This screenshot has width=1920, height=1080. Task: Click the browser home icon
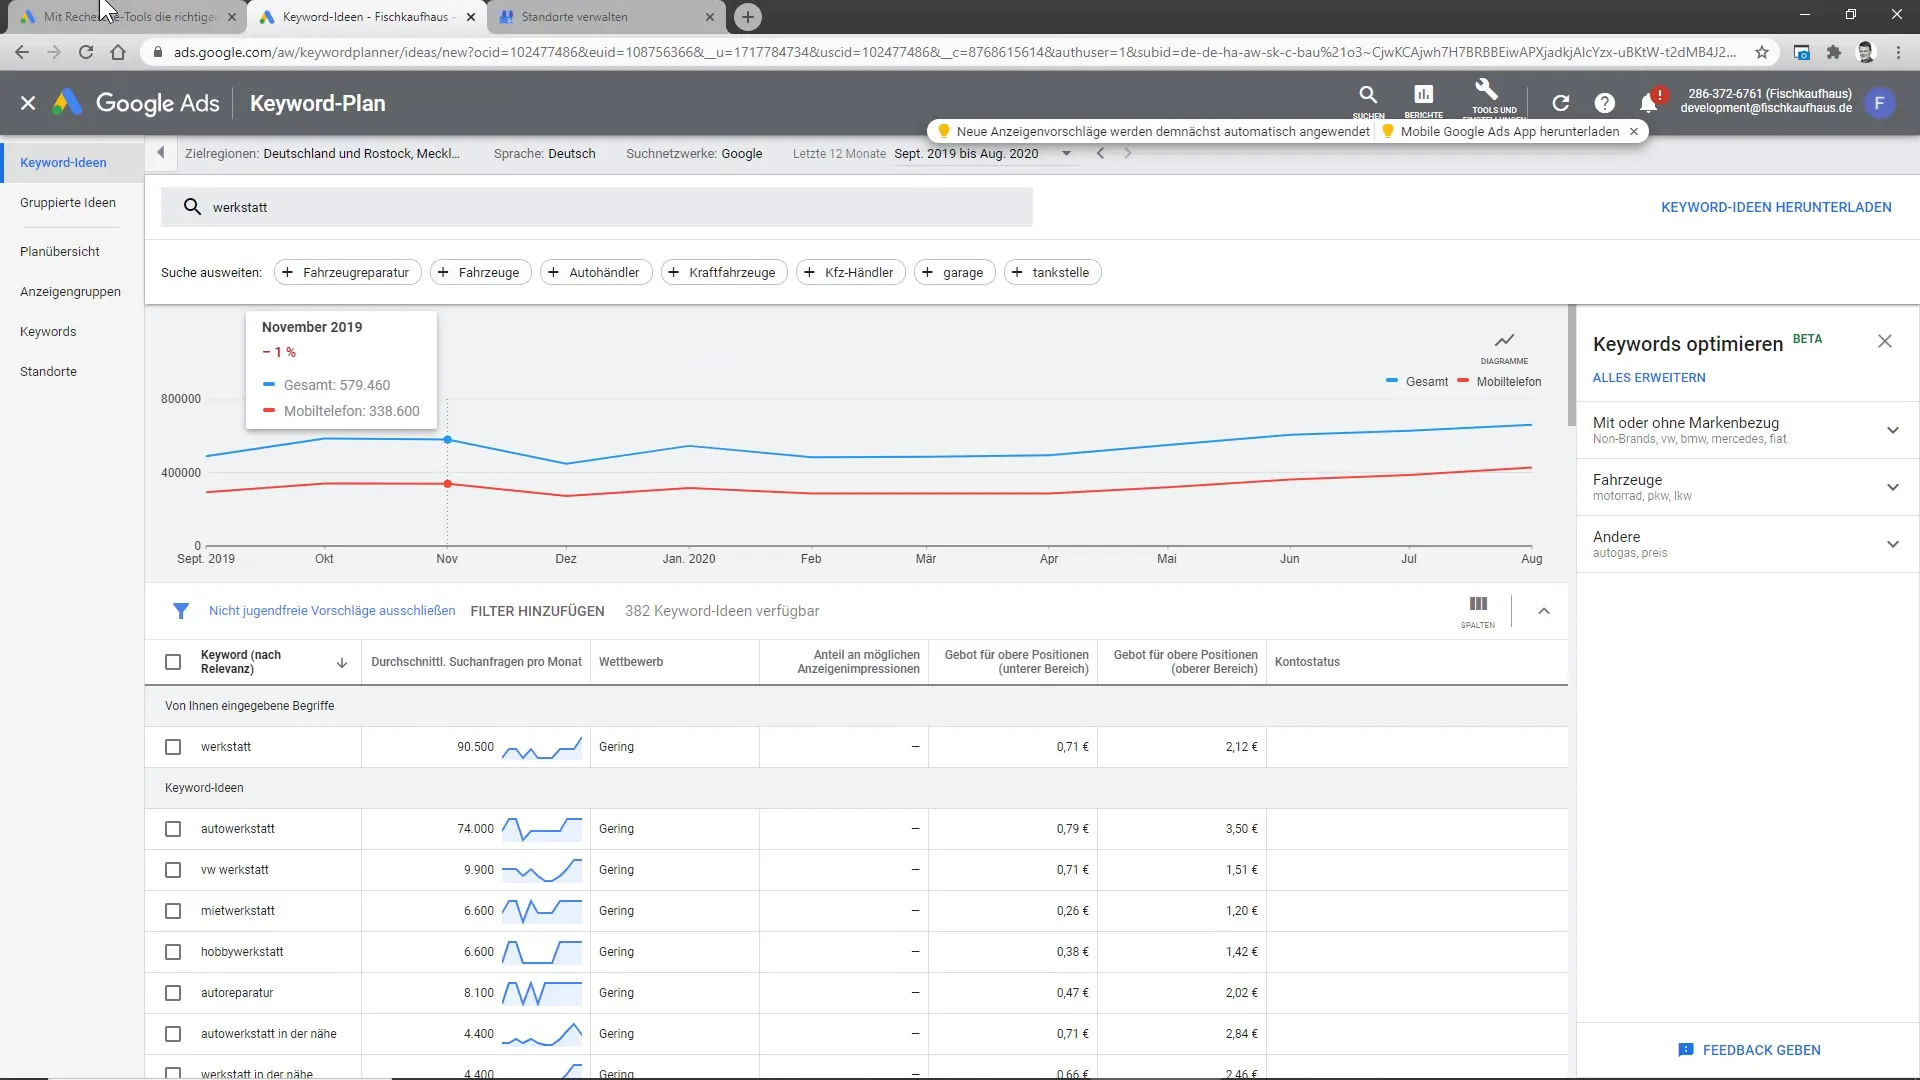coord(118,52)
